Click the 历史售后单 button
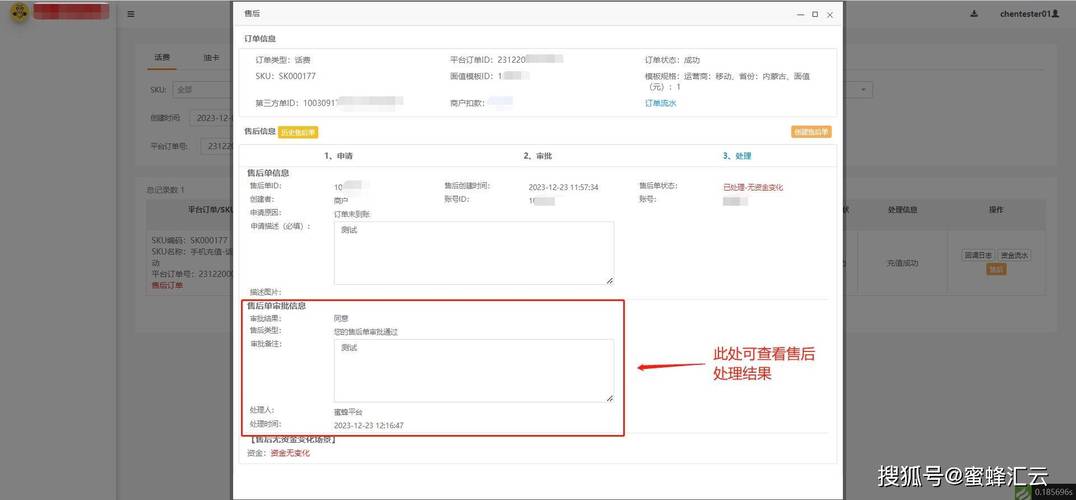Screen dimensions: 1076x500 coord(299,132)
